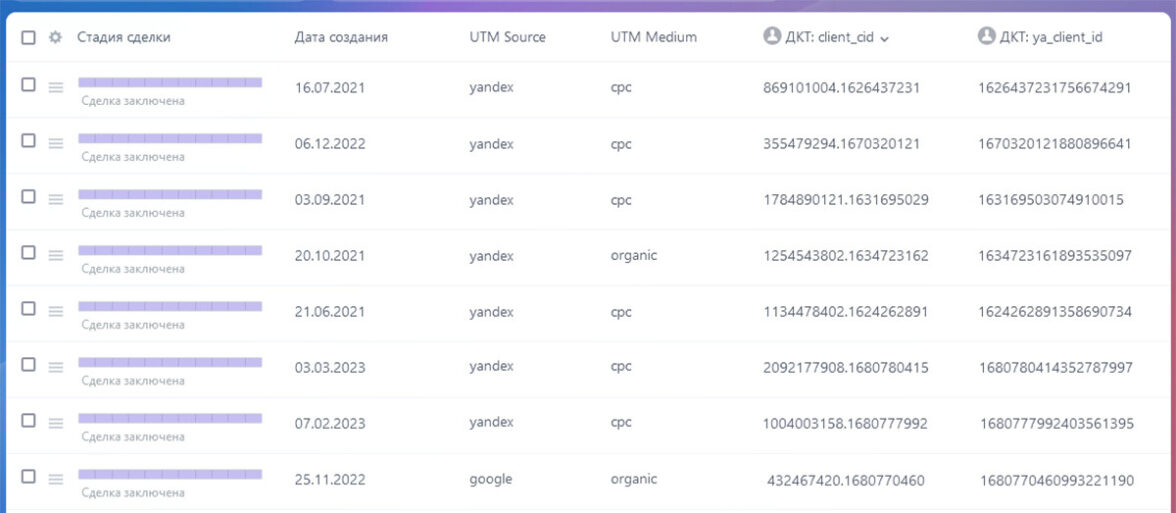
Task: Tick the checkbox for the 07.02.2023 deal
Action: (28, 421)
